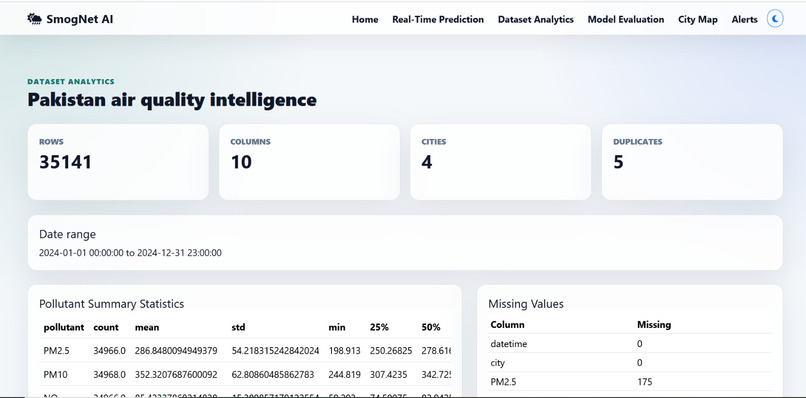Click the SmogNet AI brand name
The image size is (806, 398).
80,20
